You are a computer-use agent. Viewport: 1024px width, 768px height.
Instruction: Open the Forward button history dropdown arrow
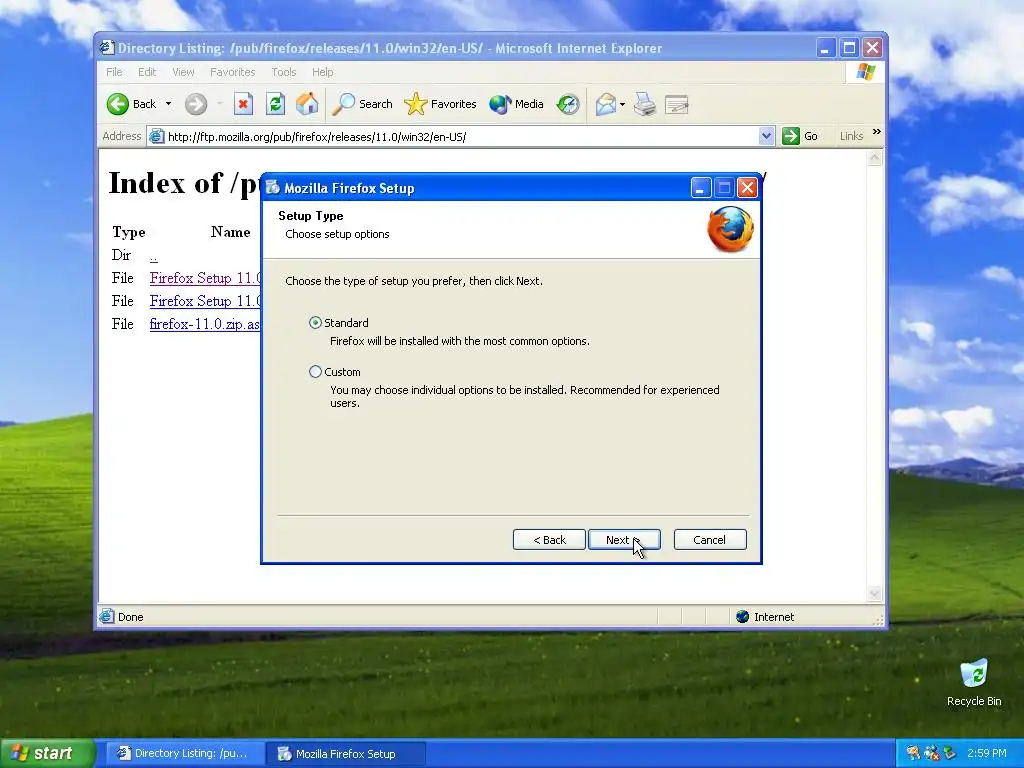point(219,104)
